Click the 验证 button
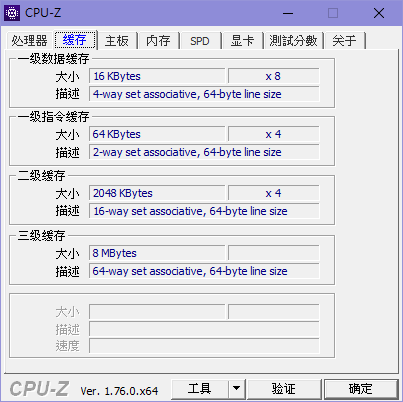This screenshot has height=402, width=403. pos(284,389)
